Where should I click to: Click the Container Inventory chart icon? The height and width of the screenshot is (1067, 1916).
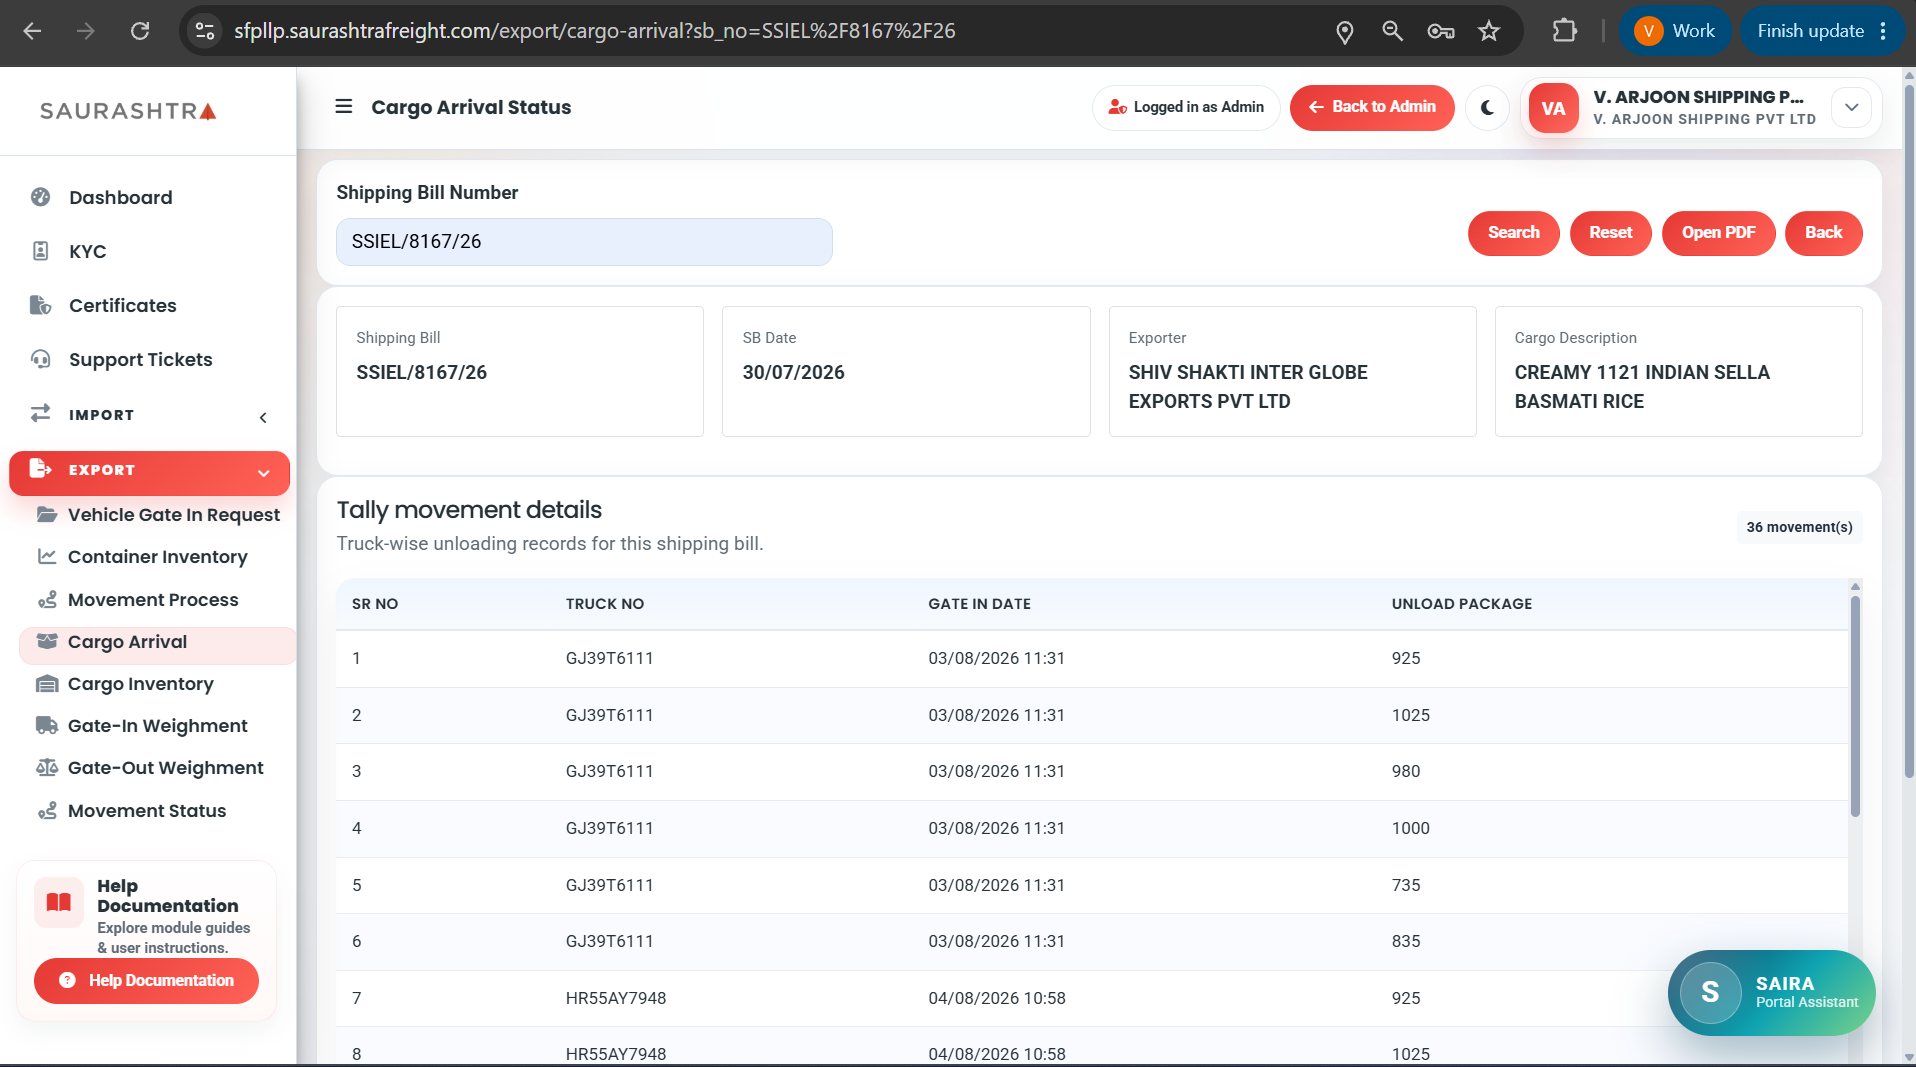coord(47,556)
